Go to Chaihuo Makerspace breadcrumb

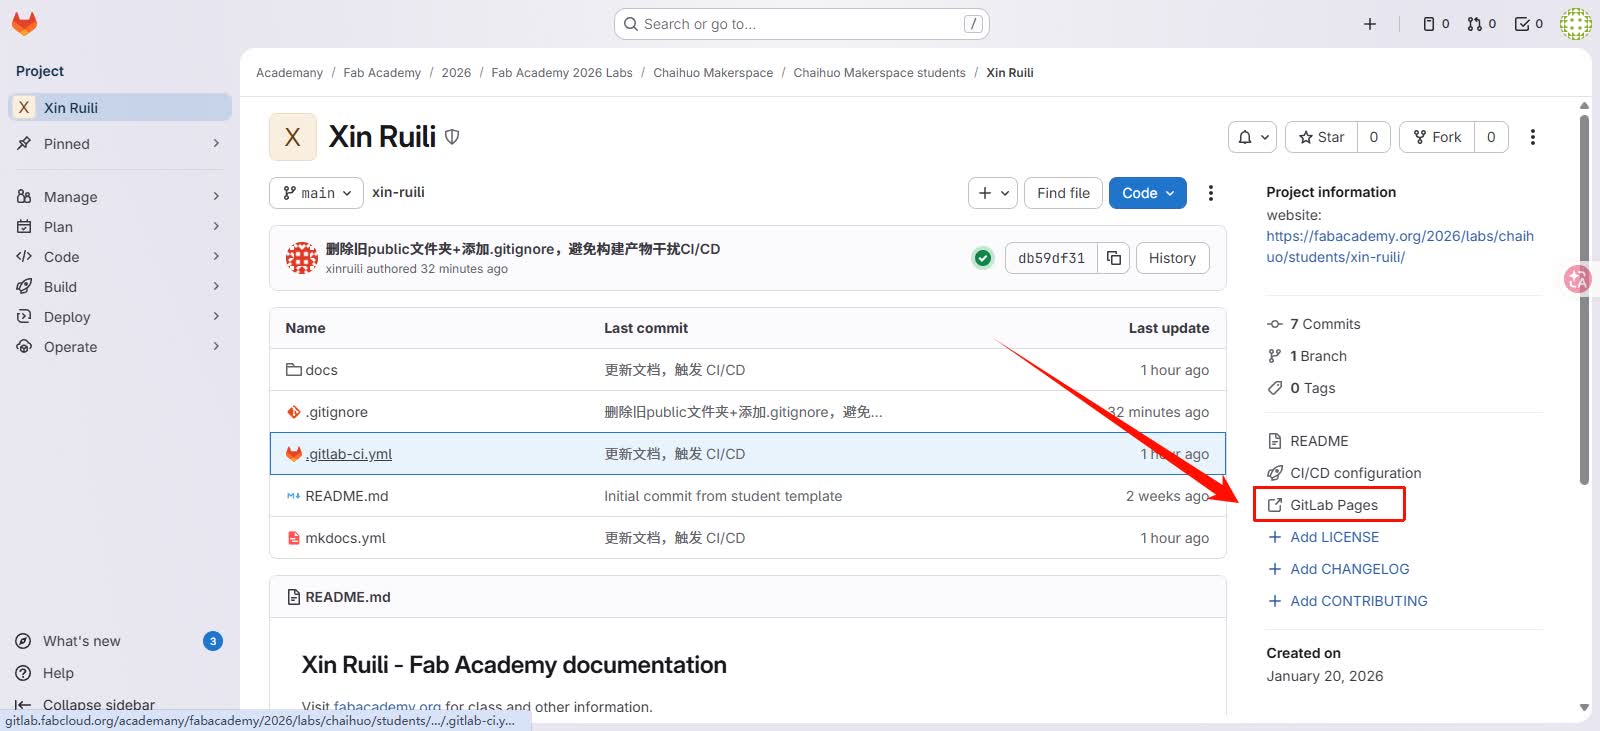(x=713, y=73)
